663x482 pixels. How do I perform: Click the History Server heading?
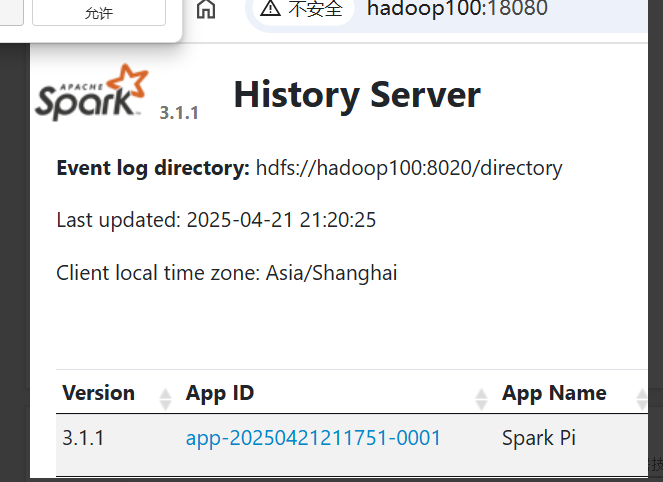click(357, 95)
